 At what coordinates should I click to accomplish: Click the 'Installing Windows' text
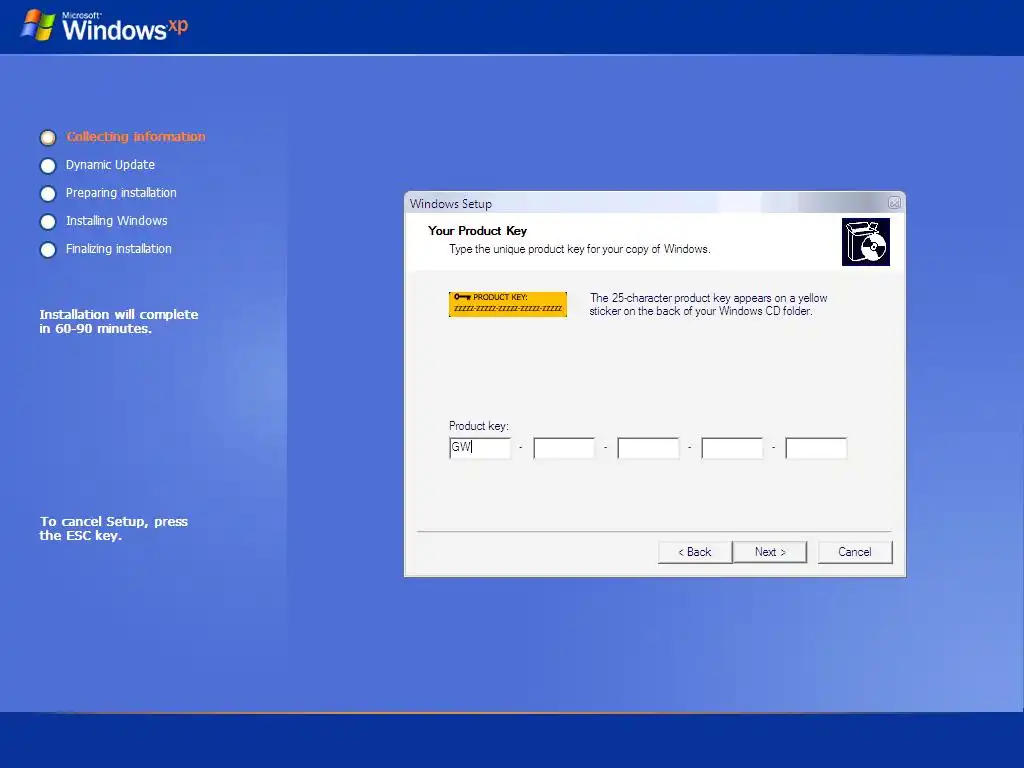point(116,221)
